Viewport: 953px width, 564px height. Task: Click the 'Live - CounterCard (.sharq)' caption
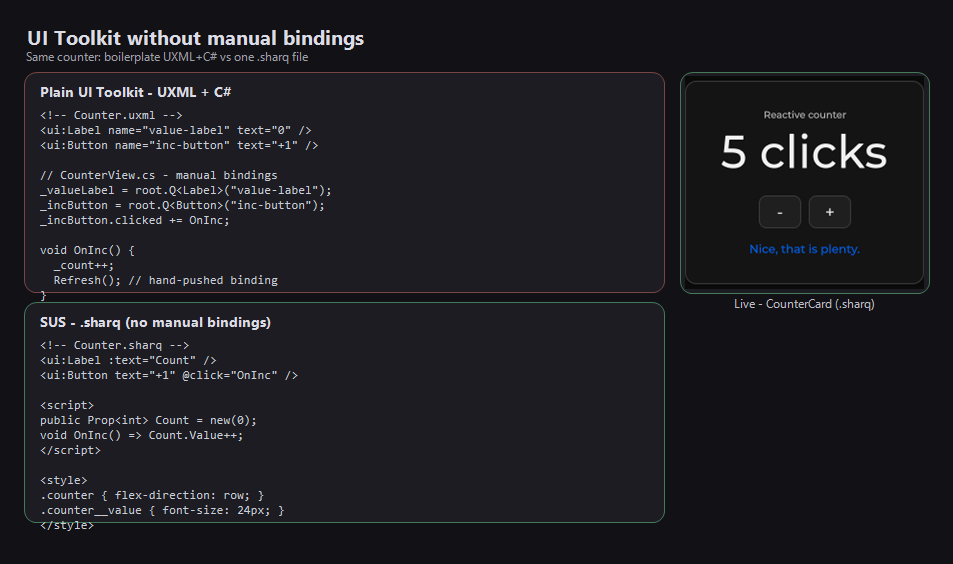point(804,304)
